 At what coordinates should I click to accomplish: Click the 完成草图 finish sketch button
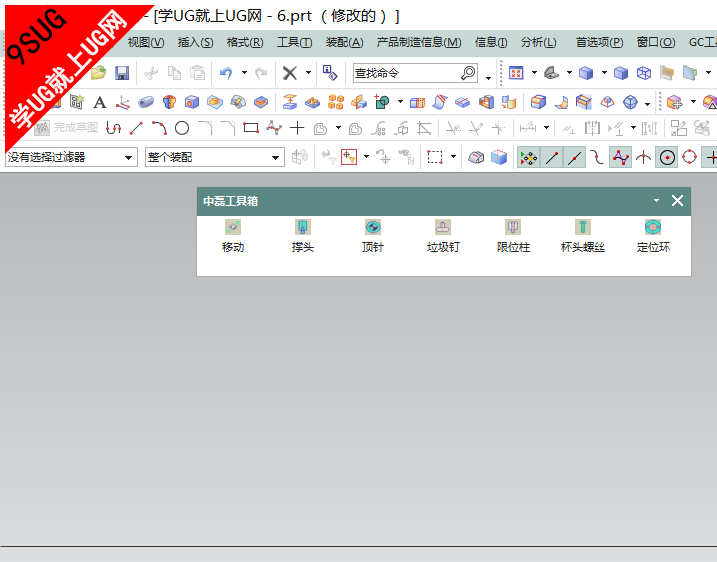point(67,128)
